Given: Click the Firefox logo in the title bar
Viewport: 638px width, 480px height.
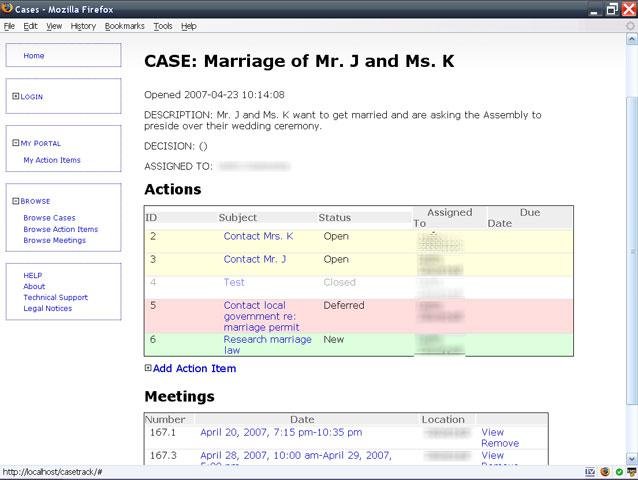Looking at the screenshot, I should (x=7, y=8).
